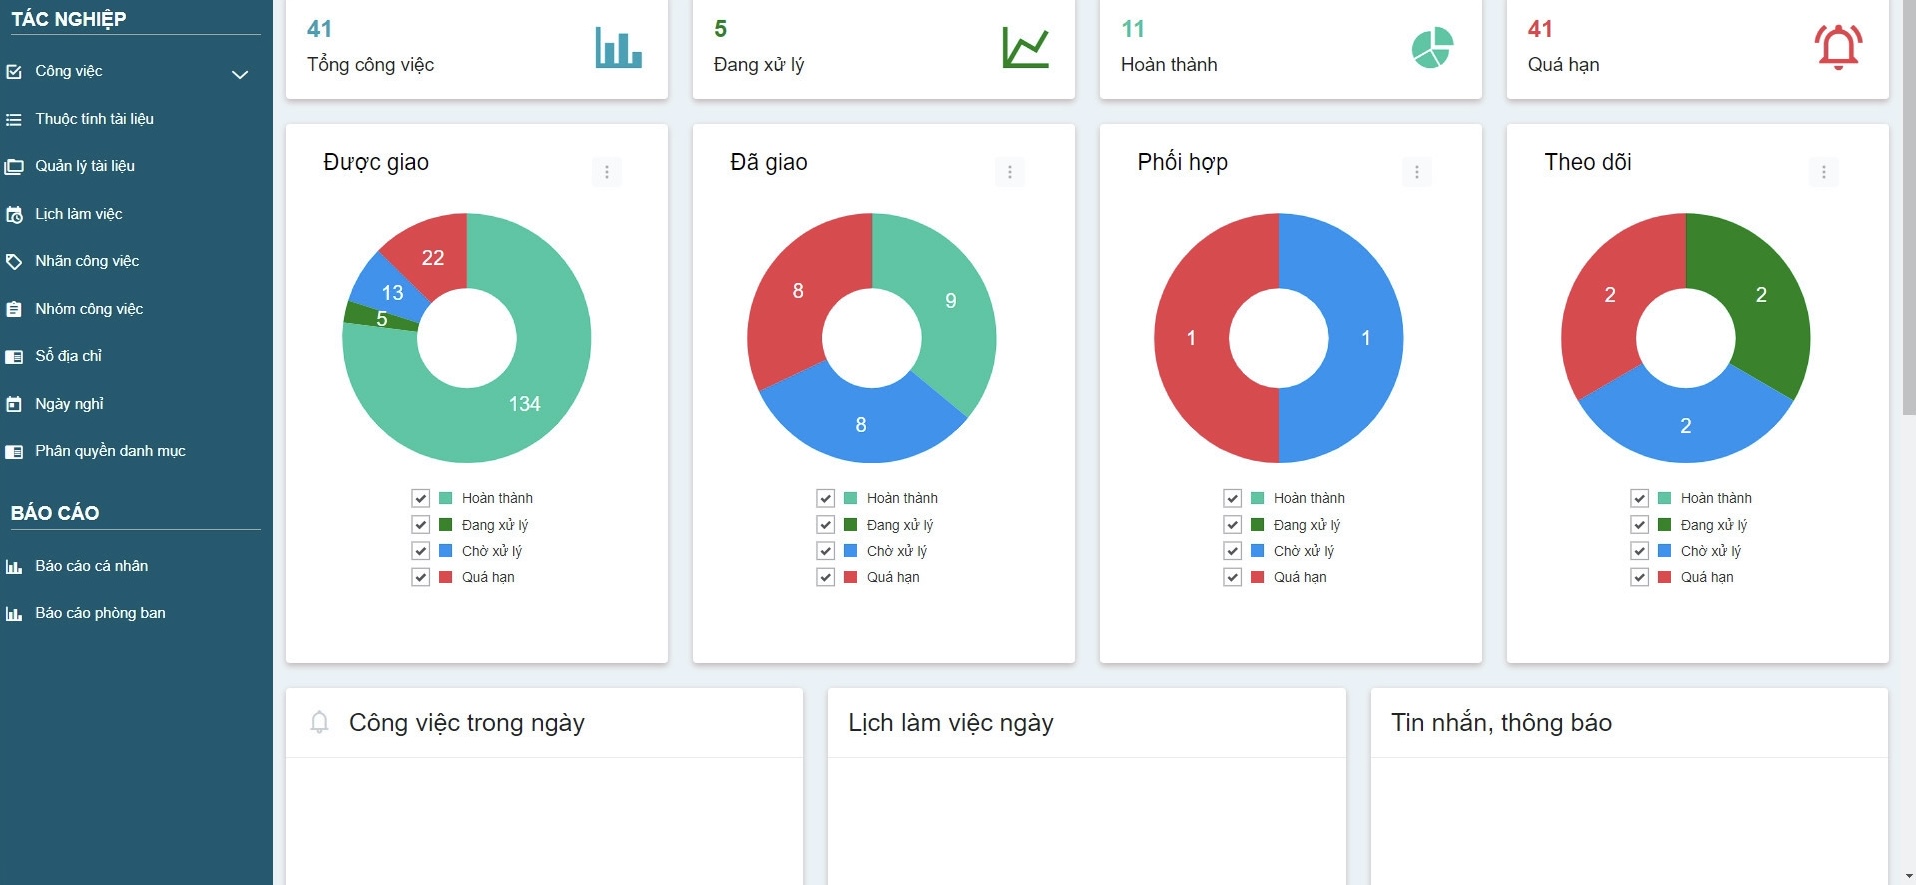
Task: Click the chart icon beside Báo cáo cá nhân
Action: click(x=14, y=566)
